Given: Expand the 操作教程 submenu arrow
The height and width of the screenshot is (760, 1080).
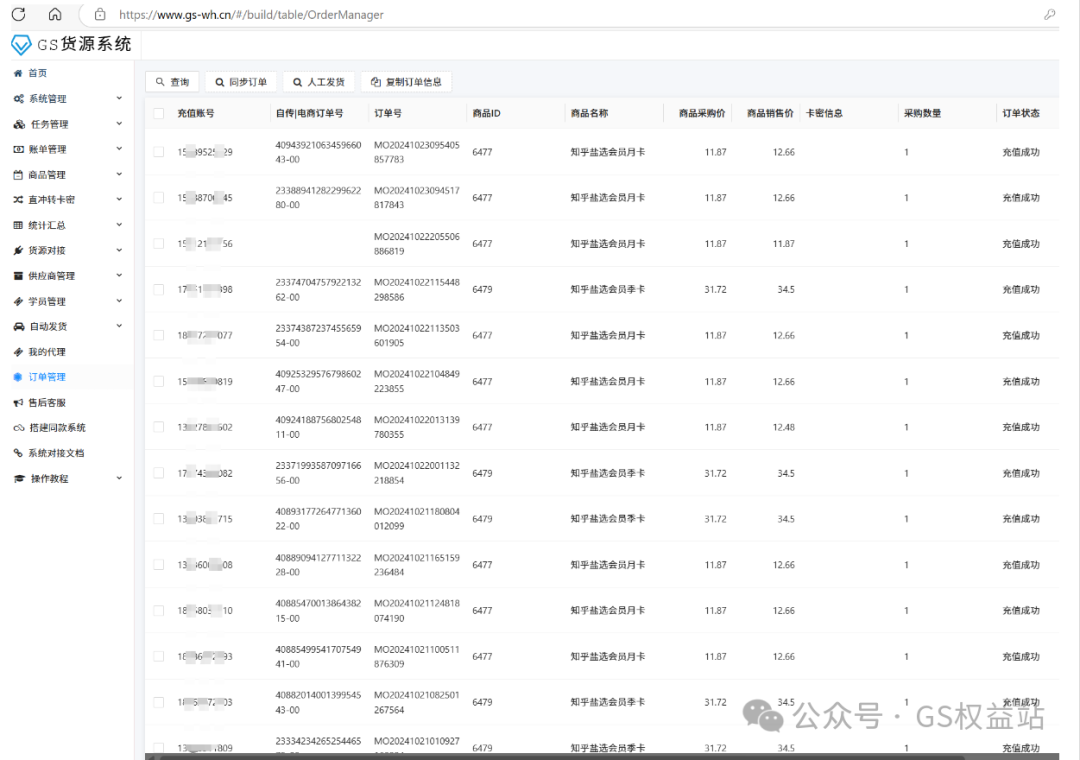Looking at the screenshot, I should [119, 478].
